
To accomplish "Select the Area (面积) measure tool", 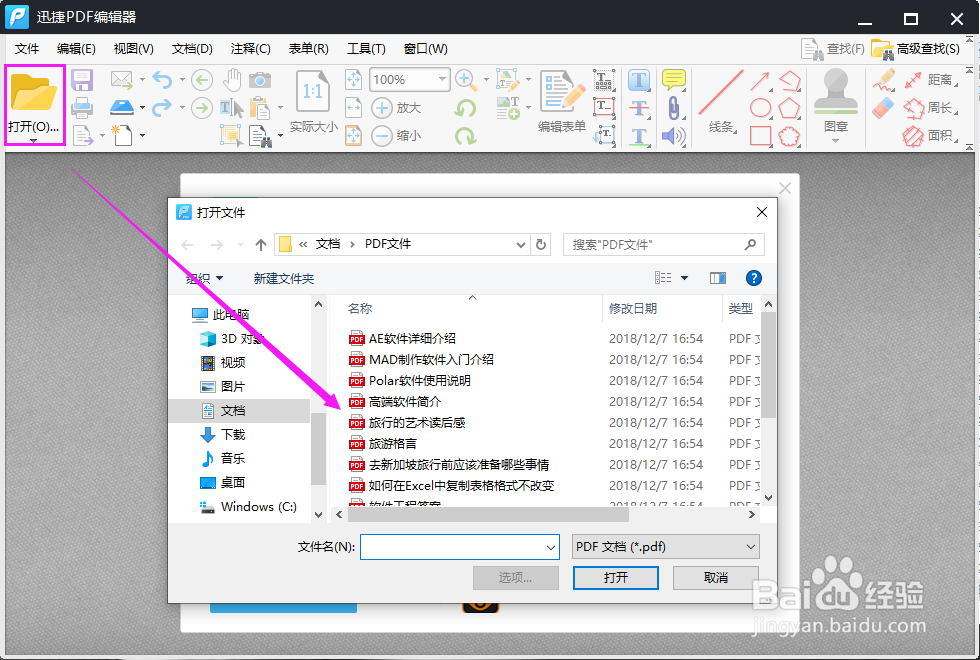I will [x=930, y=136].
